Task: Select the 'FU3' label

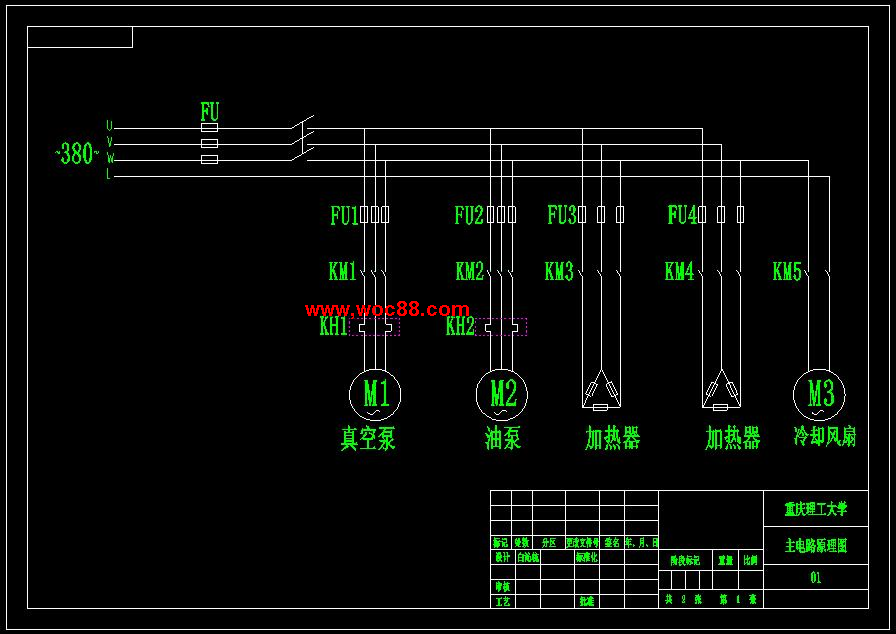Action: click(562, 215)
